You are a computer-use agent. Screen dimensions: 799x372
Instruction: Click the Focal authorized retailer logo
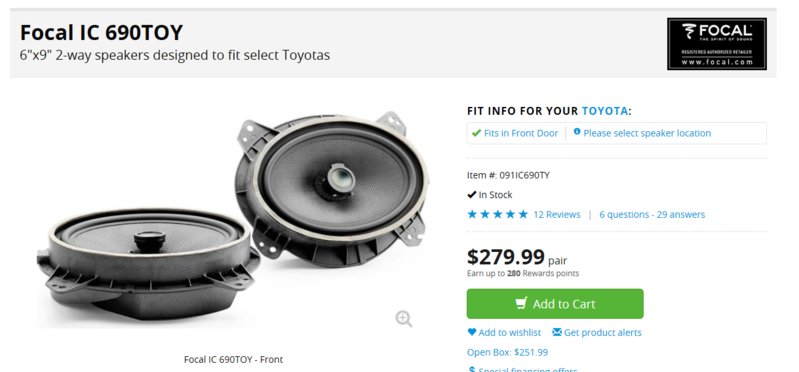[716, 44]
